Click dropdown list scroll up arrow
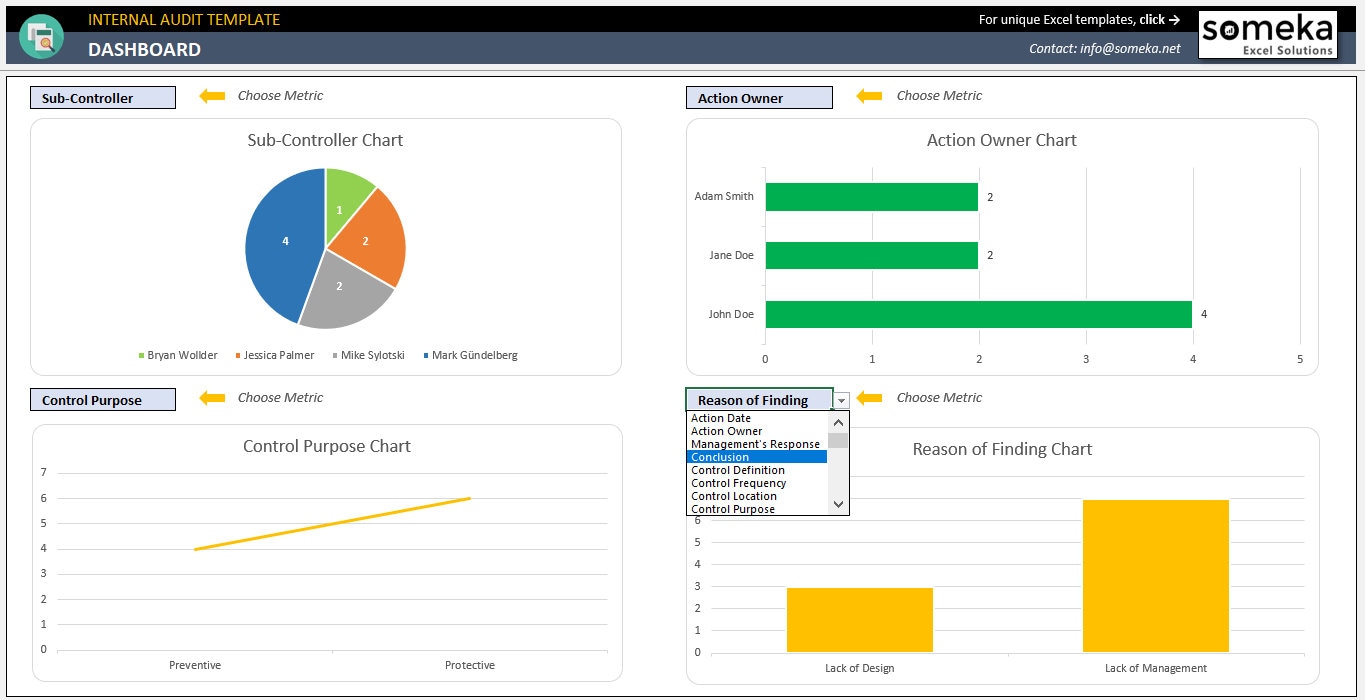Viewport: 1365px width, 700px height. click(x=838, y=422)
